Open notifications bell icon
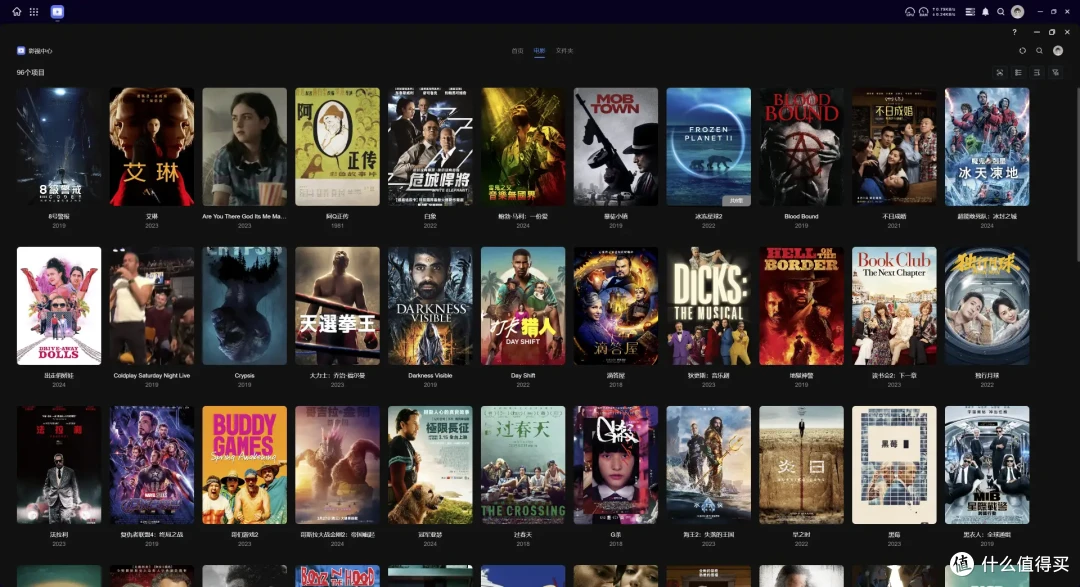 tap(986, 12)
